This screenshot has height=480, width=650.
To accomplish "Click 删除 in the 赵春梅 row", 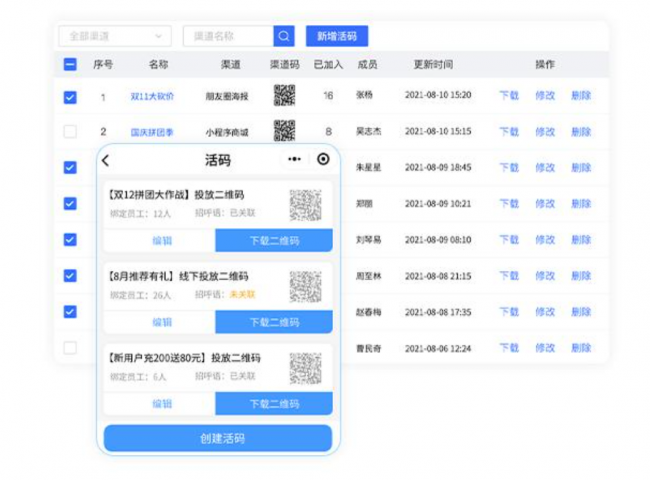I will (x=581, y=312).
